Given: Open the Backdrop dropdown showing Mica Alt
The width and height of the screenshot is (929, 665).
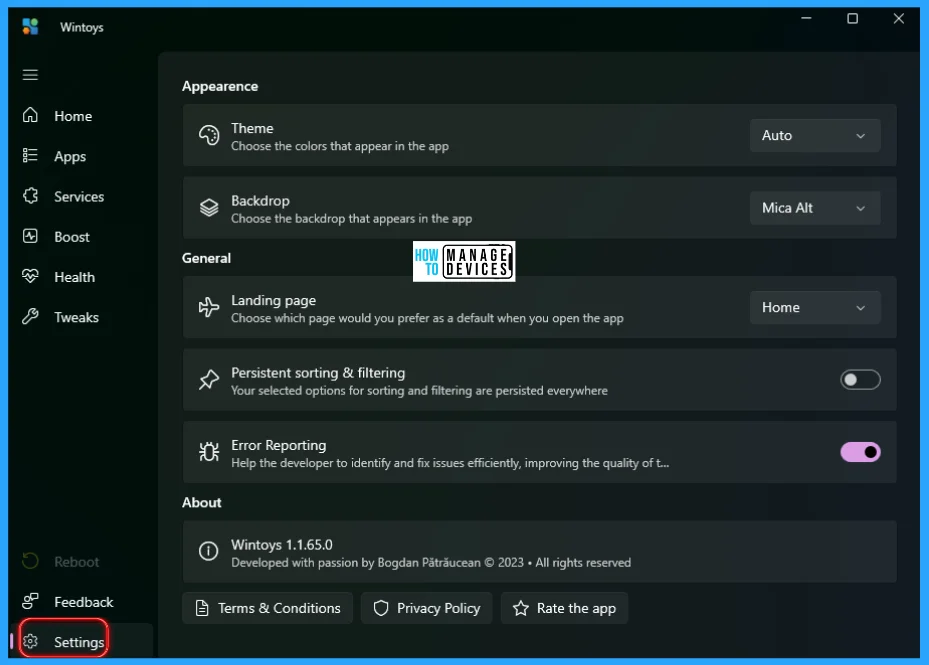Looking at the screenshot, I should pos(815,207).
